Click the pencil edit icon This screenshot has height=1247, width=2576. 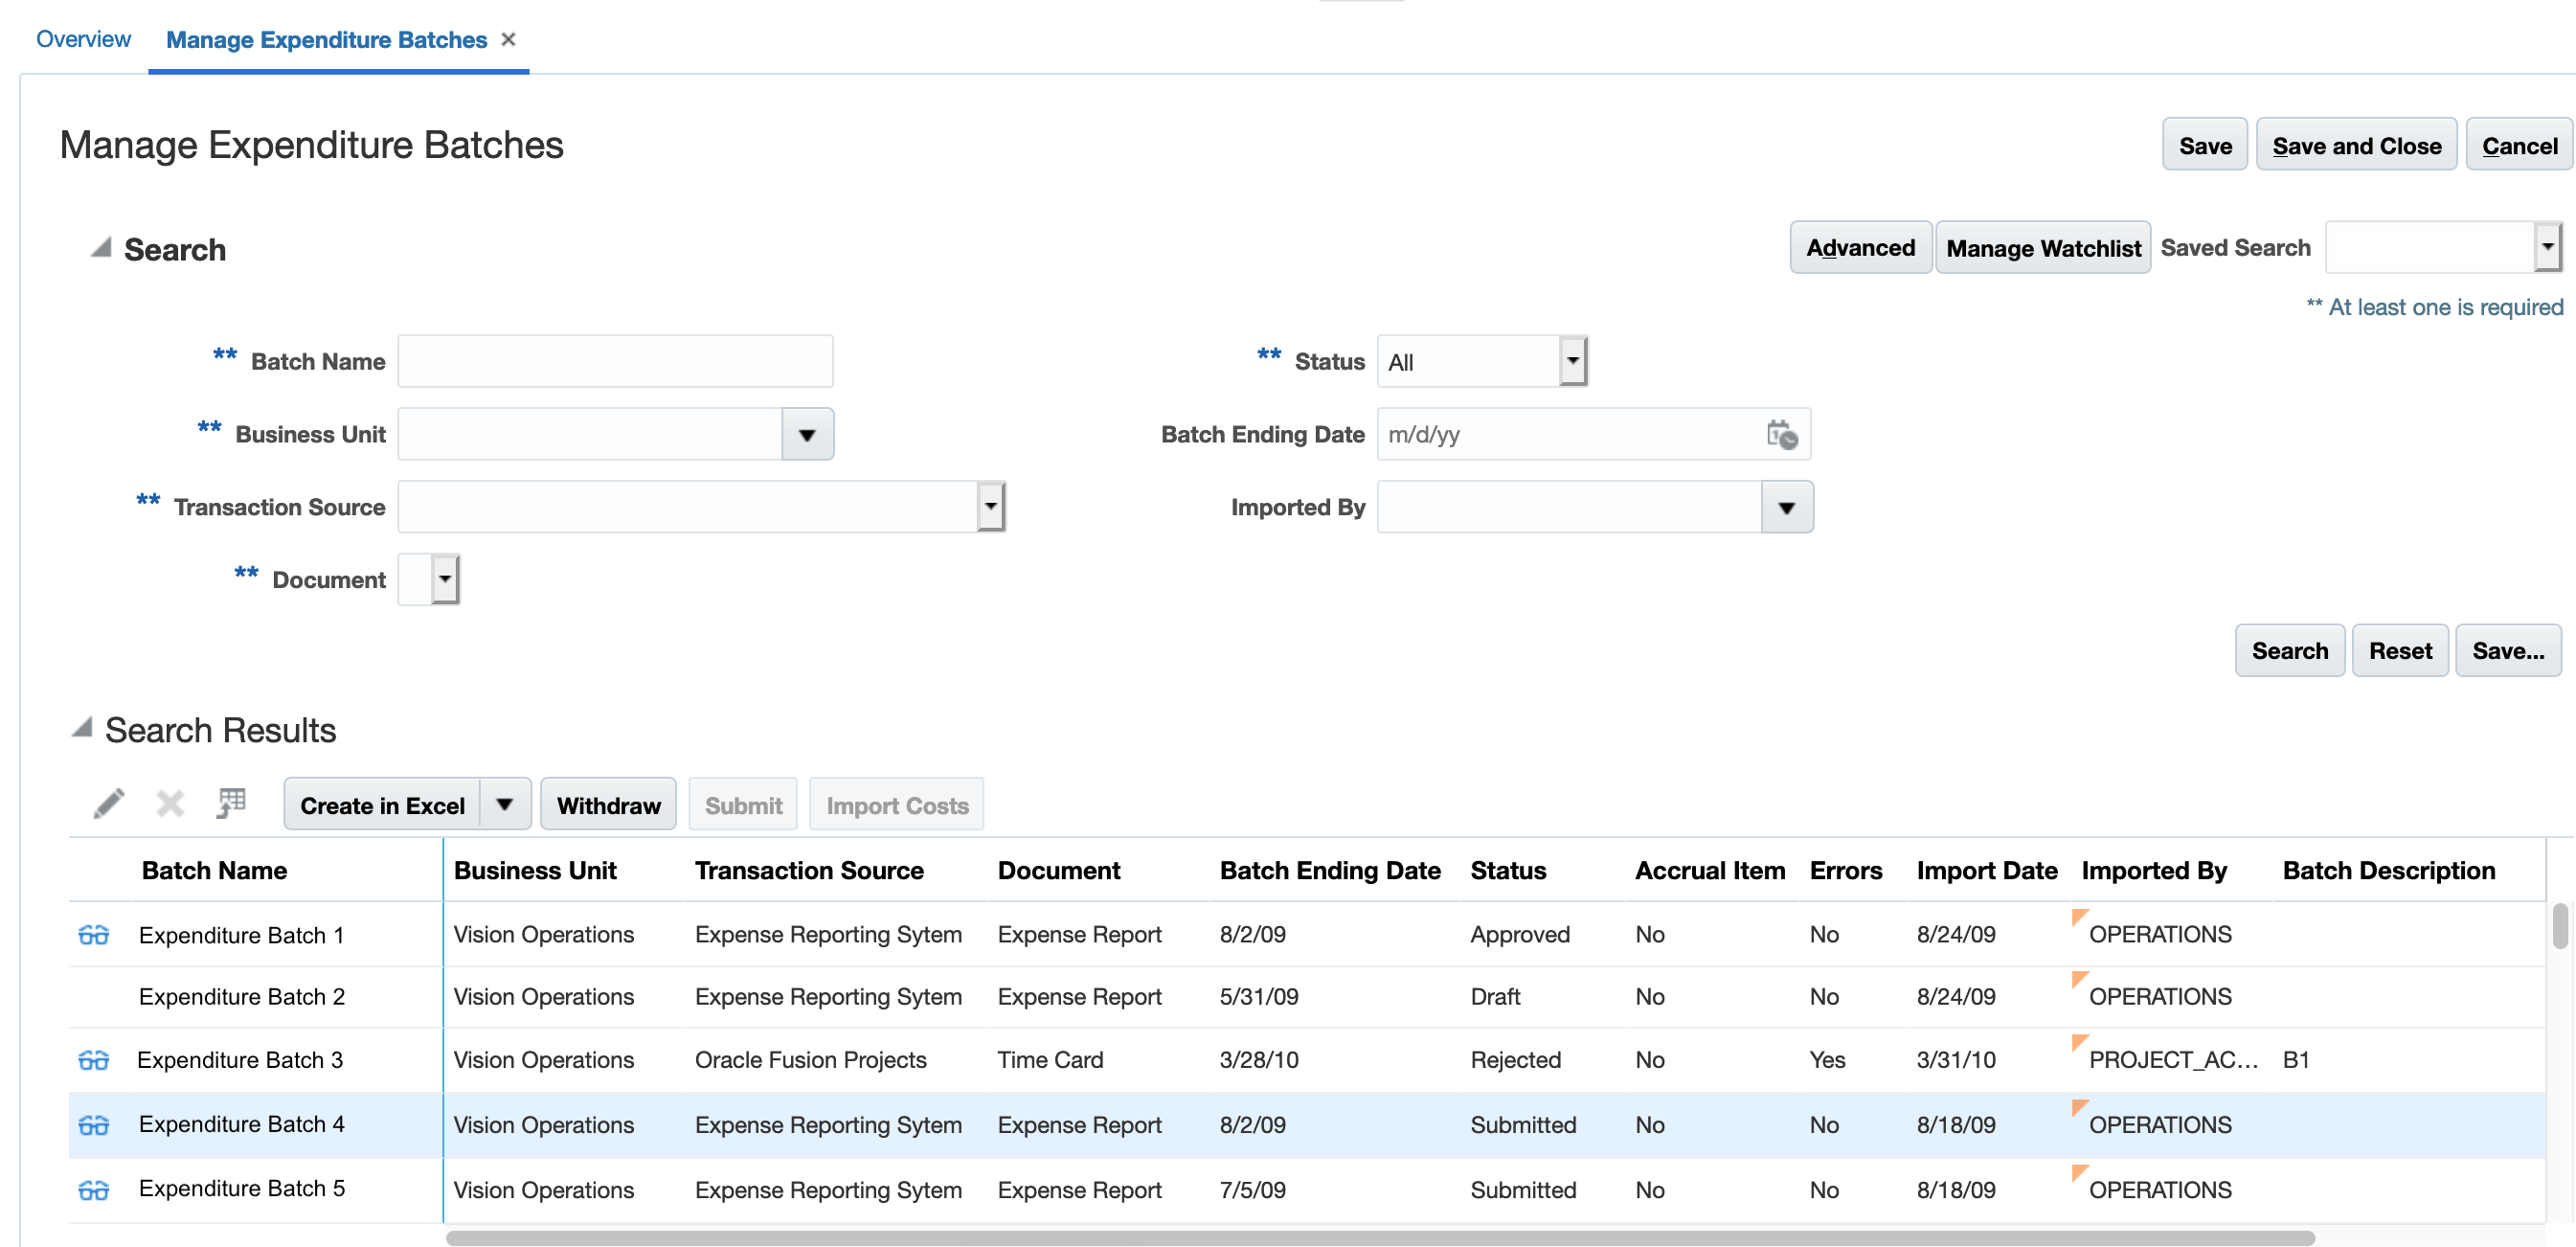(108, 803)
